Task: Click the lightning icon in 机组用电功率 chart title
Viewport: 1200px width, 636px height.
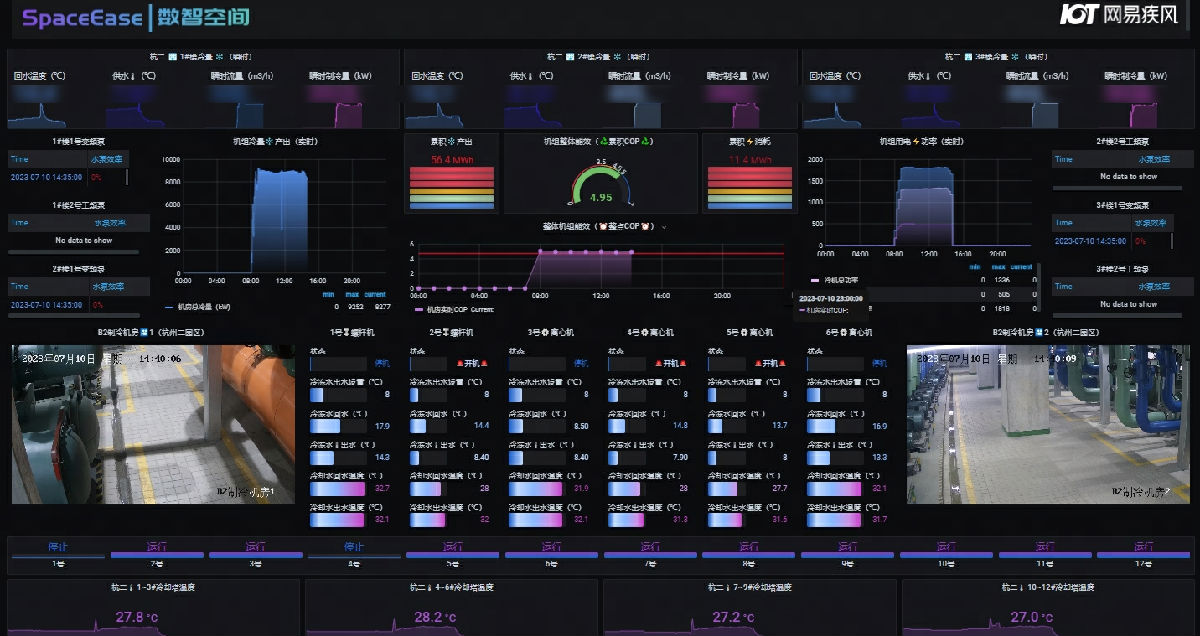Action: tap(915, 142)
